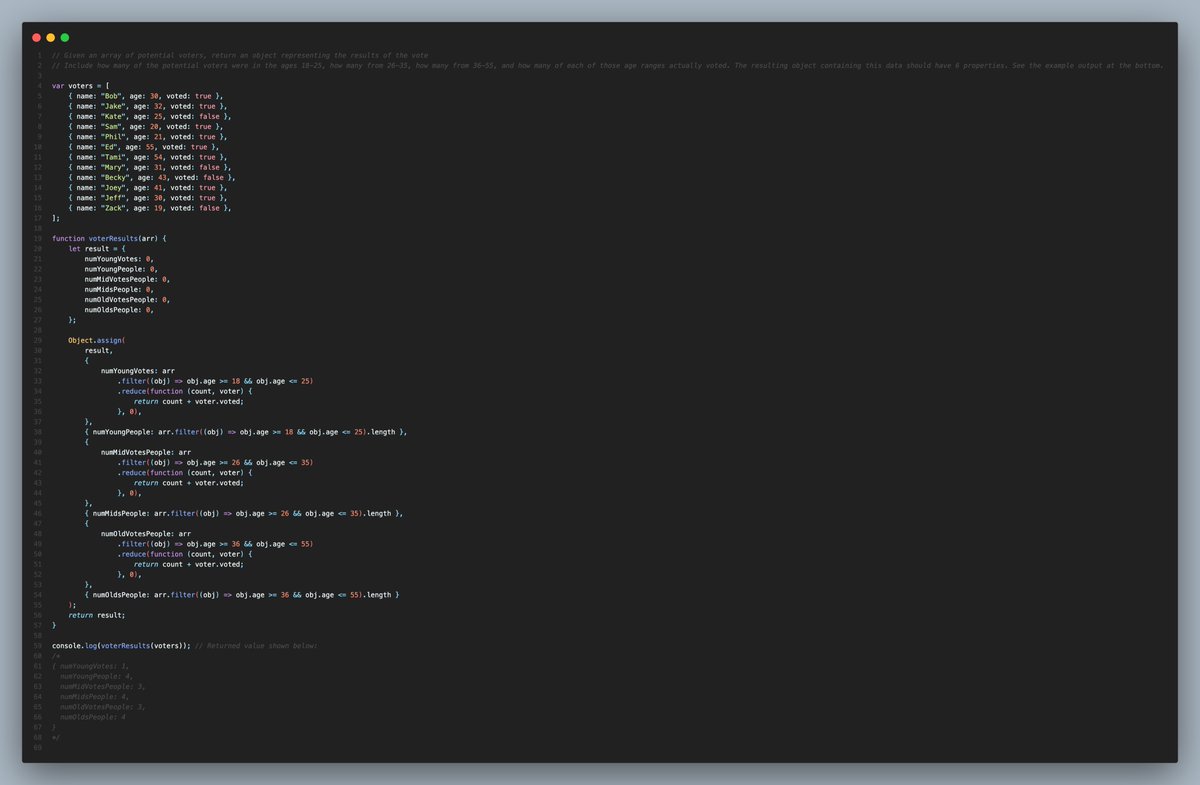This screenshot has width=1200, height=785.
Task: Click "numOldVotesPeople: 0," initializer line
Action: click(127, 299)
